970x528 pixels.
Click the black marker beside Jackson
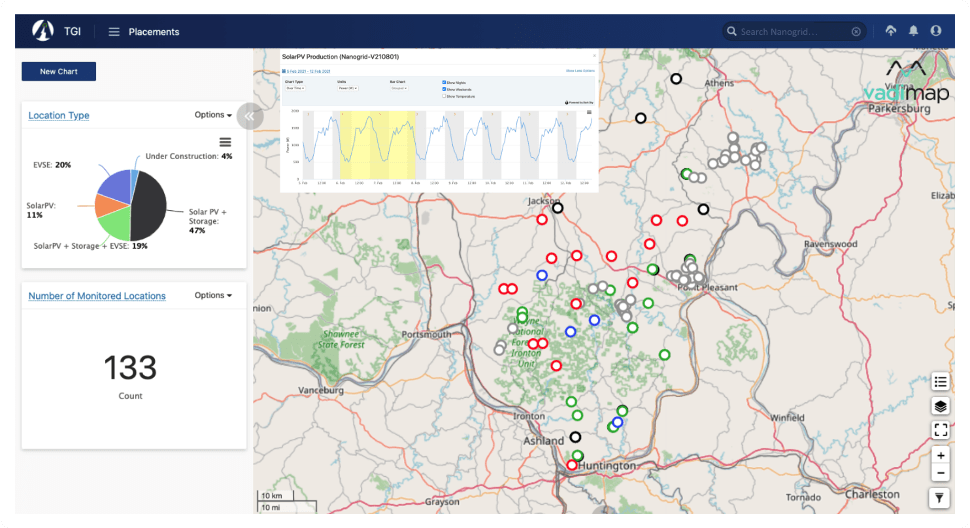pyautogui.click(x=557, y=208)
